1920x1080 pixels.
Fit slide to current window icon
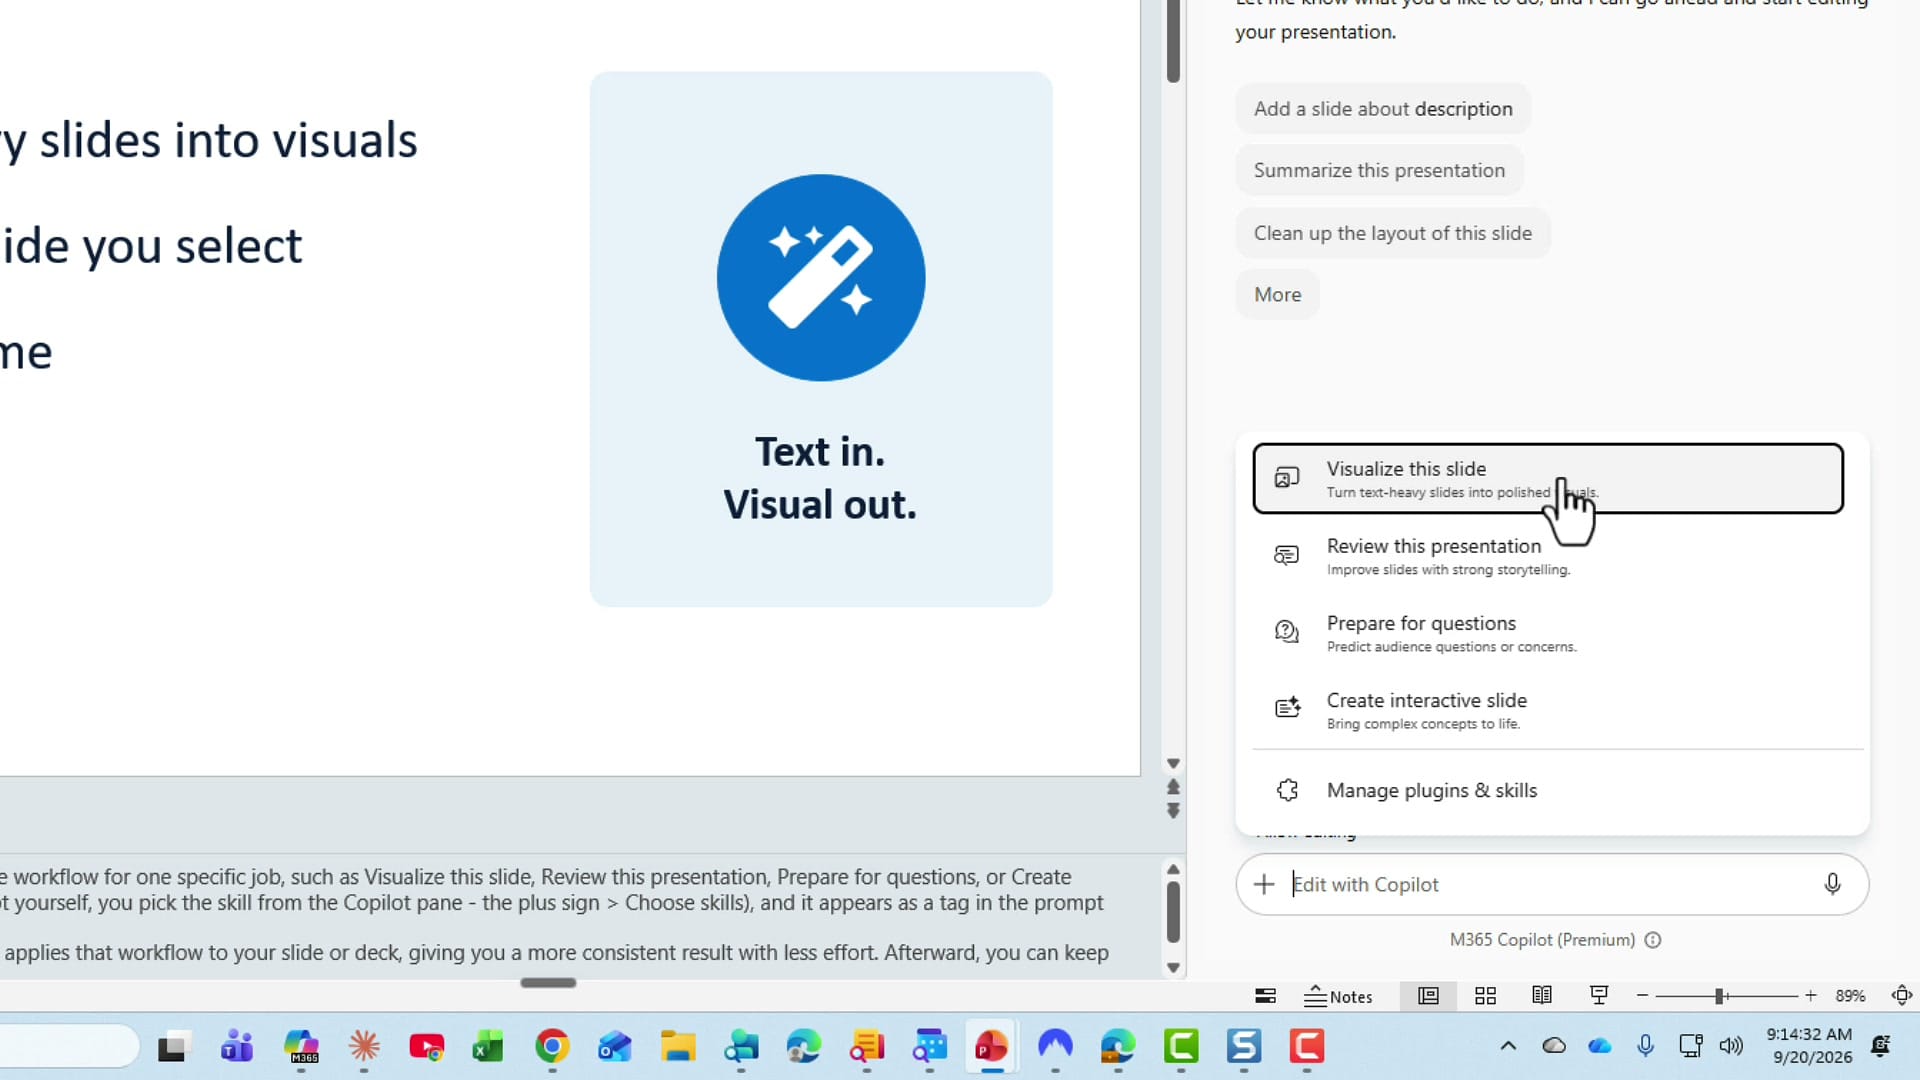1902,996
